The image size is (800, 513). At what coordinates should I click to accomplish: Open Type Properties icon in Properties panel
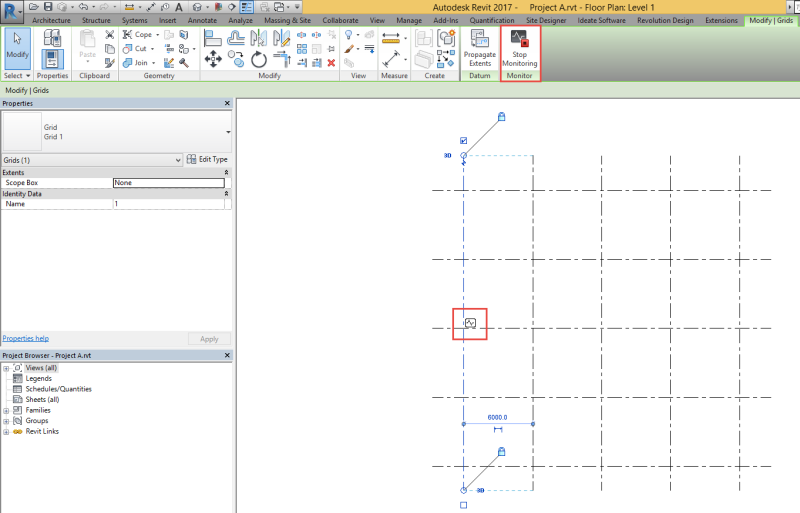(52, 38)
